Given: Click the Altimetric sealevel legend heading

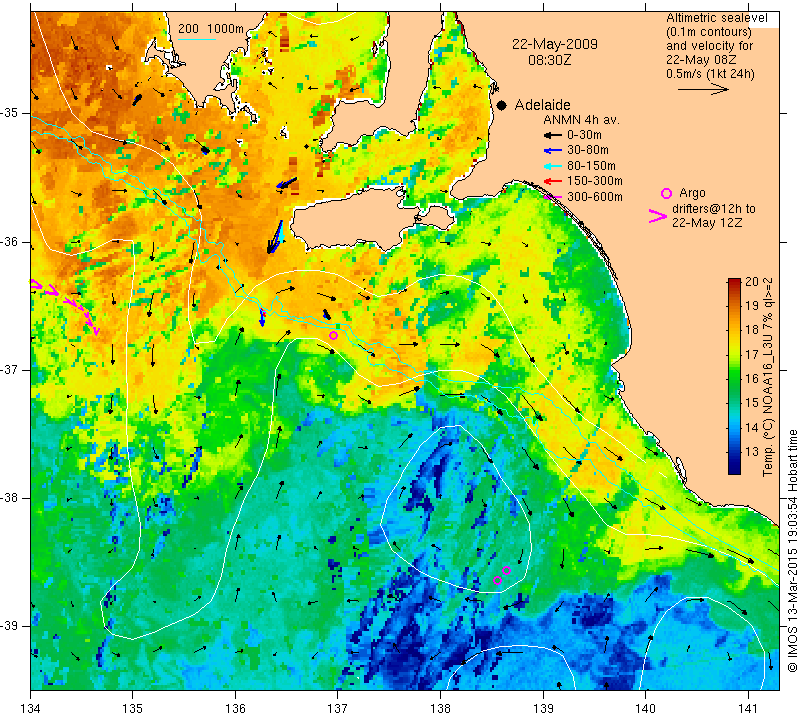Looking at the screenshot, I should 716,18.
